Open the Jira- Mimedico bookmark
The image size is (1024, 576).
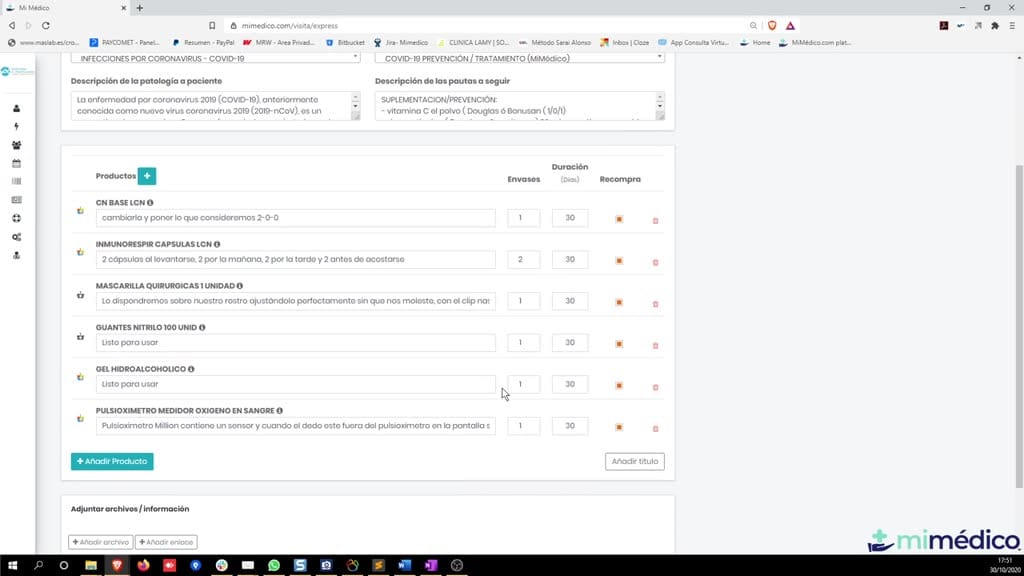point(401,42)
